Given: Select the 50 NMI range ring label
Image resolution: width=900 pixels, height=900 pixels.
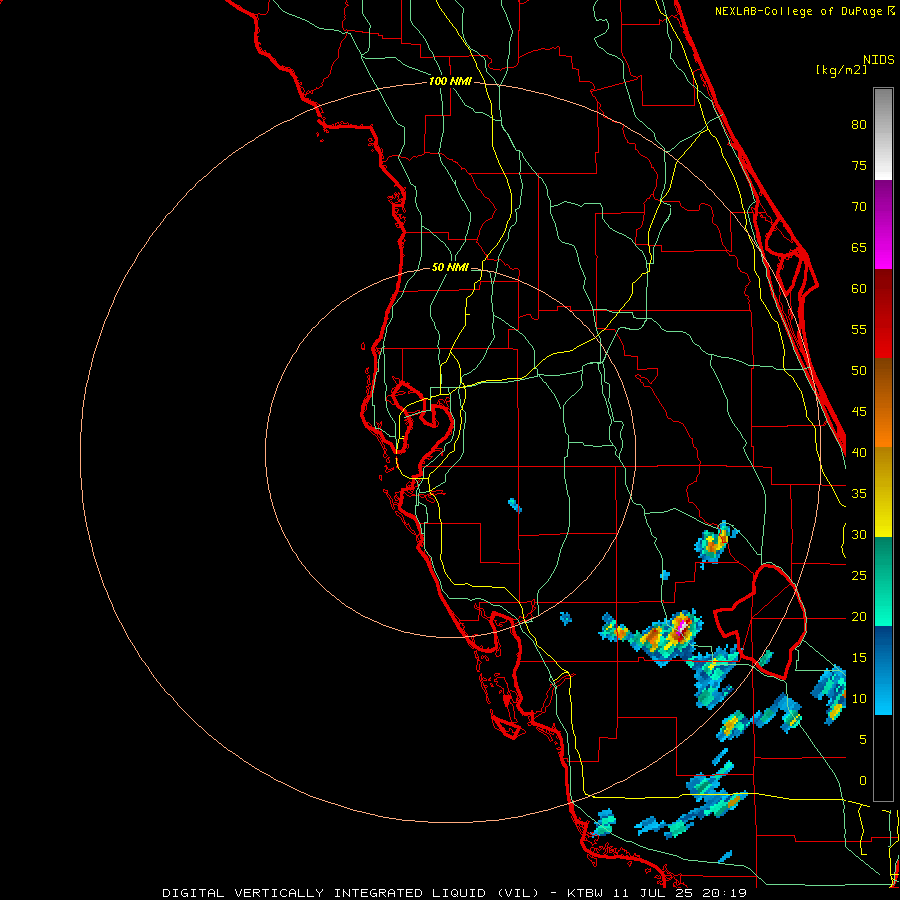Looking at the screenshot, I should pyautogui.click(x=450, y=267).
